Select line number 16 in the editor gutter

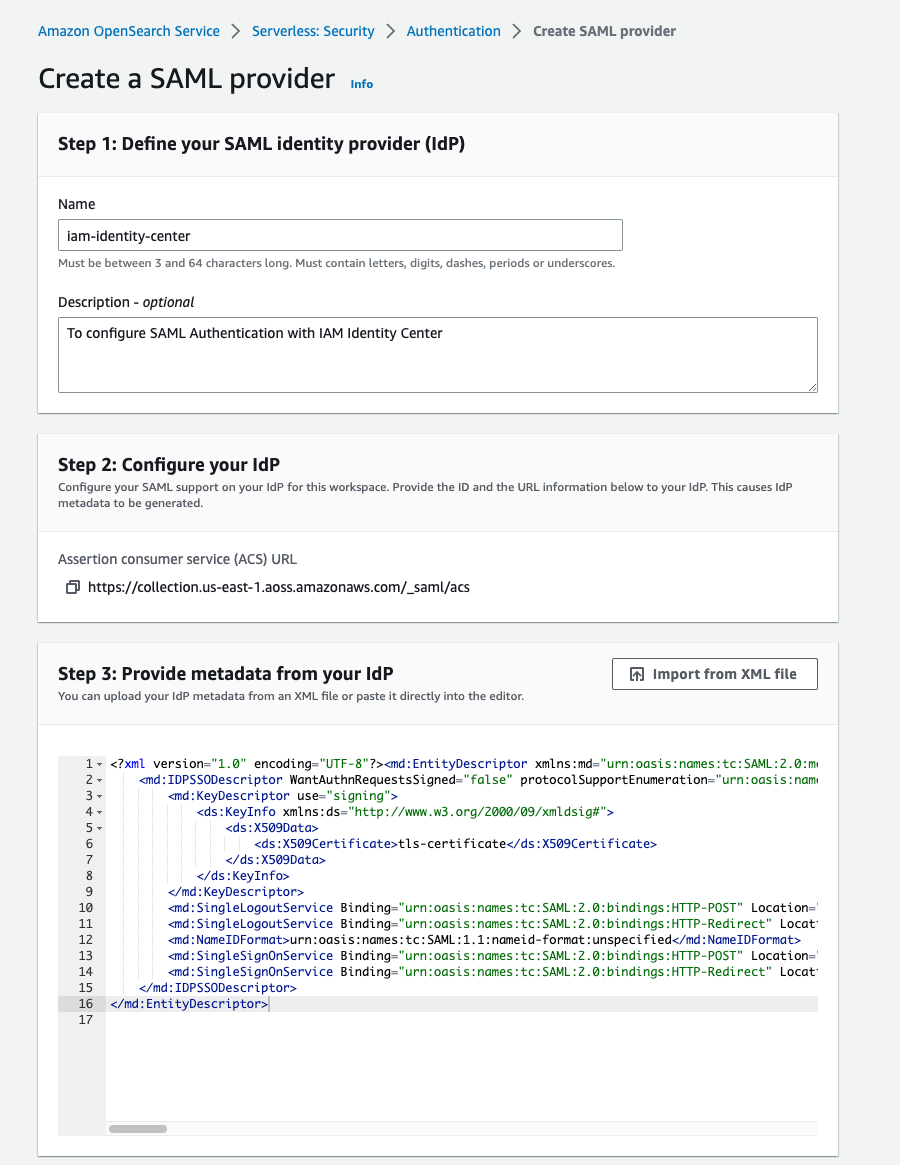pos(85,1004)
